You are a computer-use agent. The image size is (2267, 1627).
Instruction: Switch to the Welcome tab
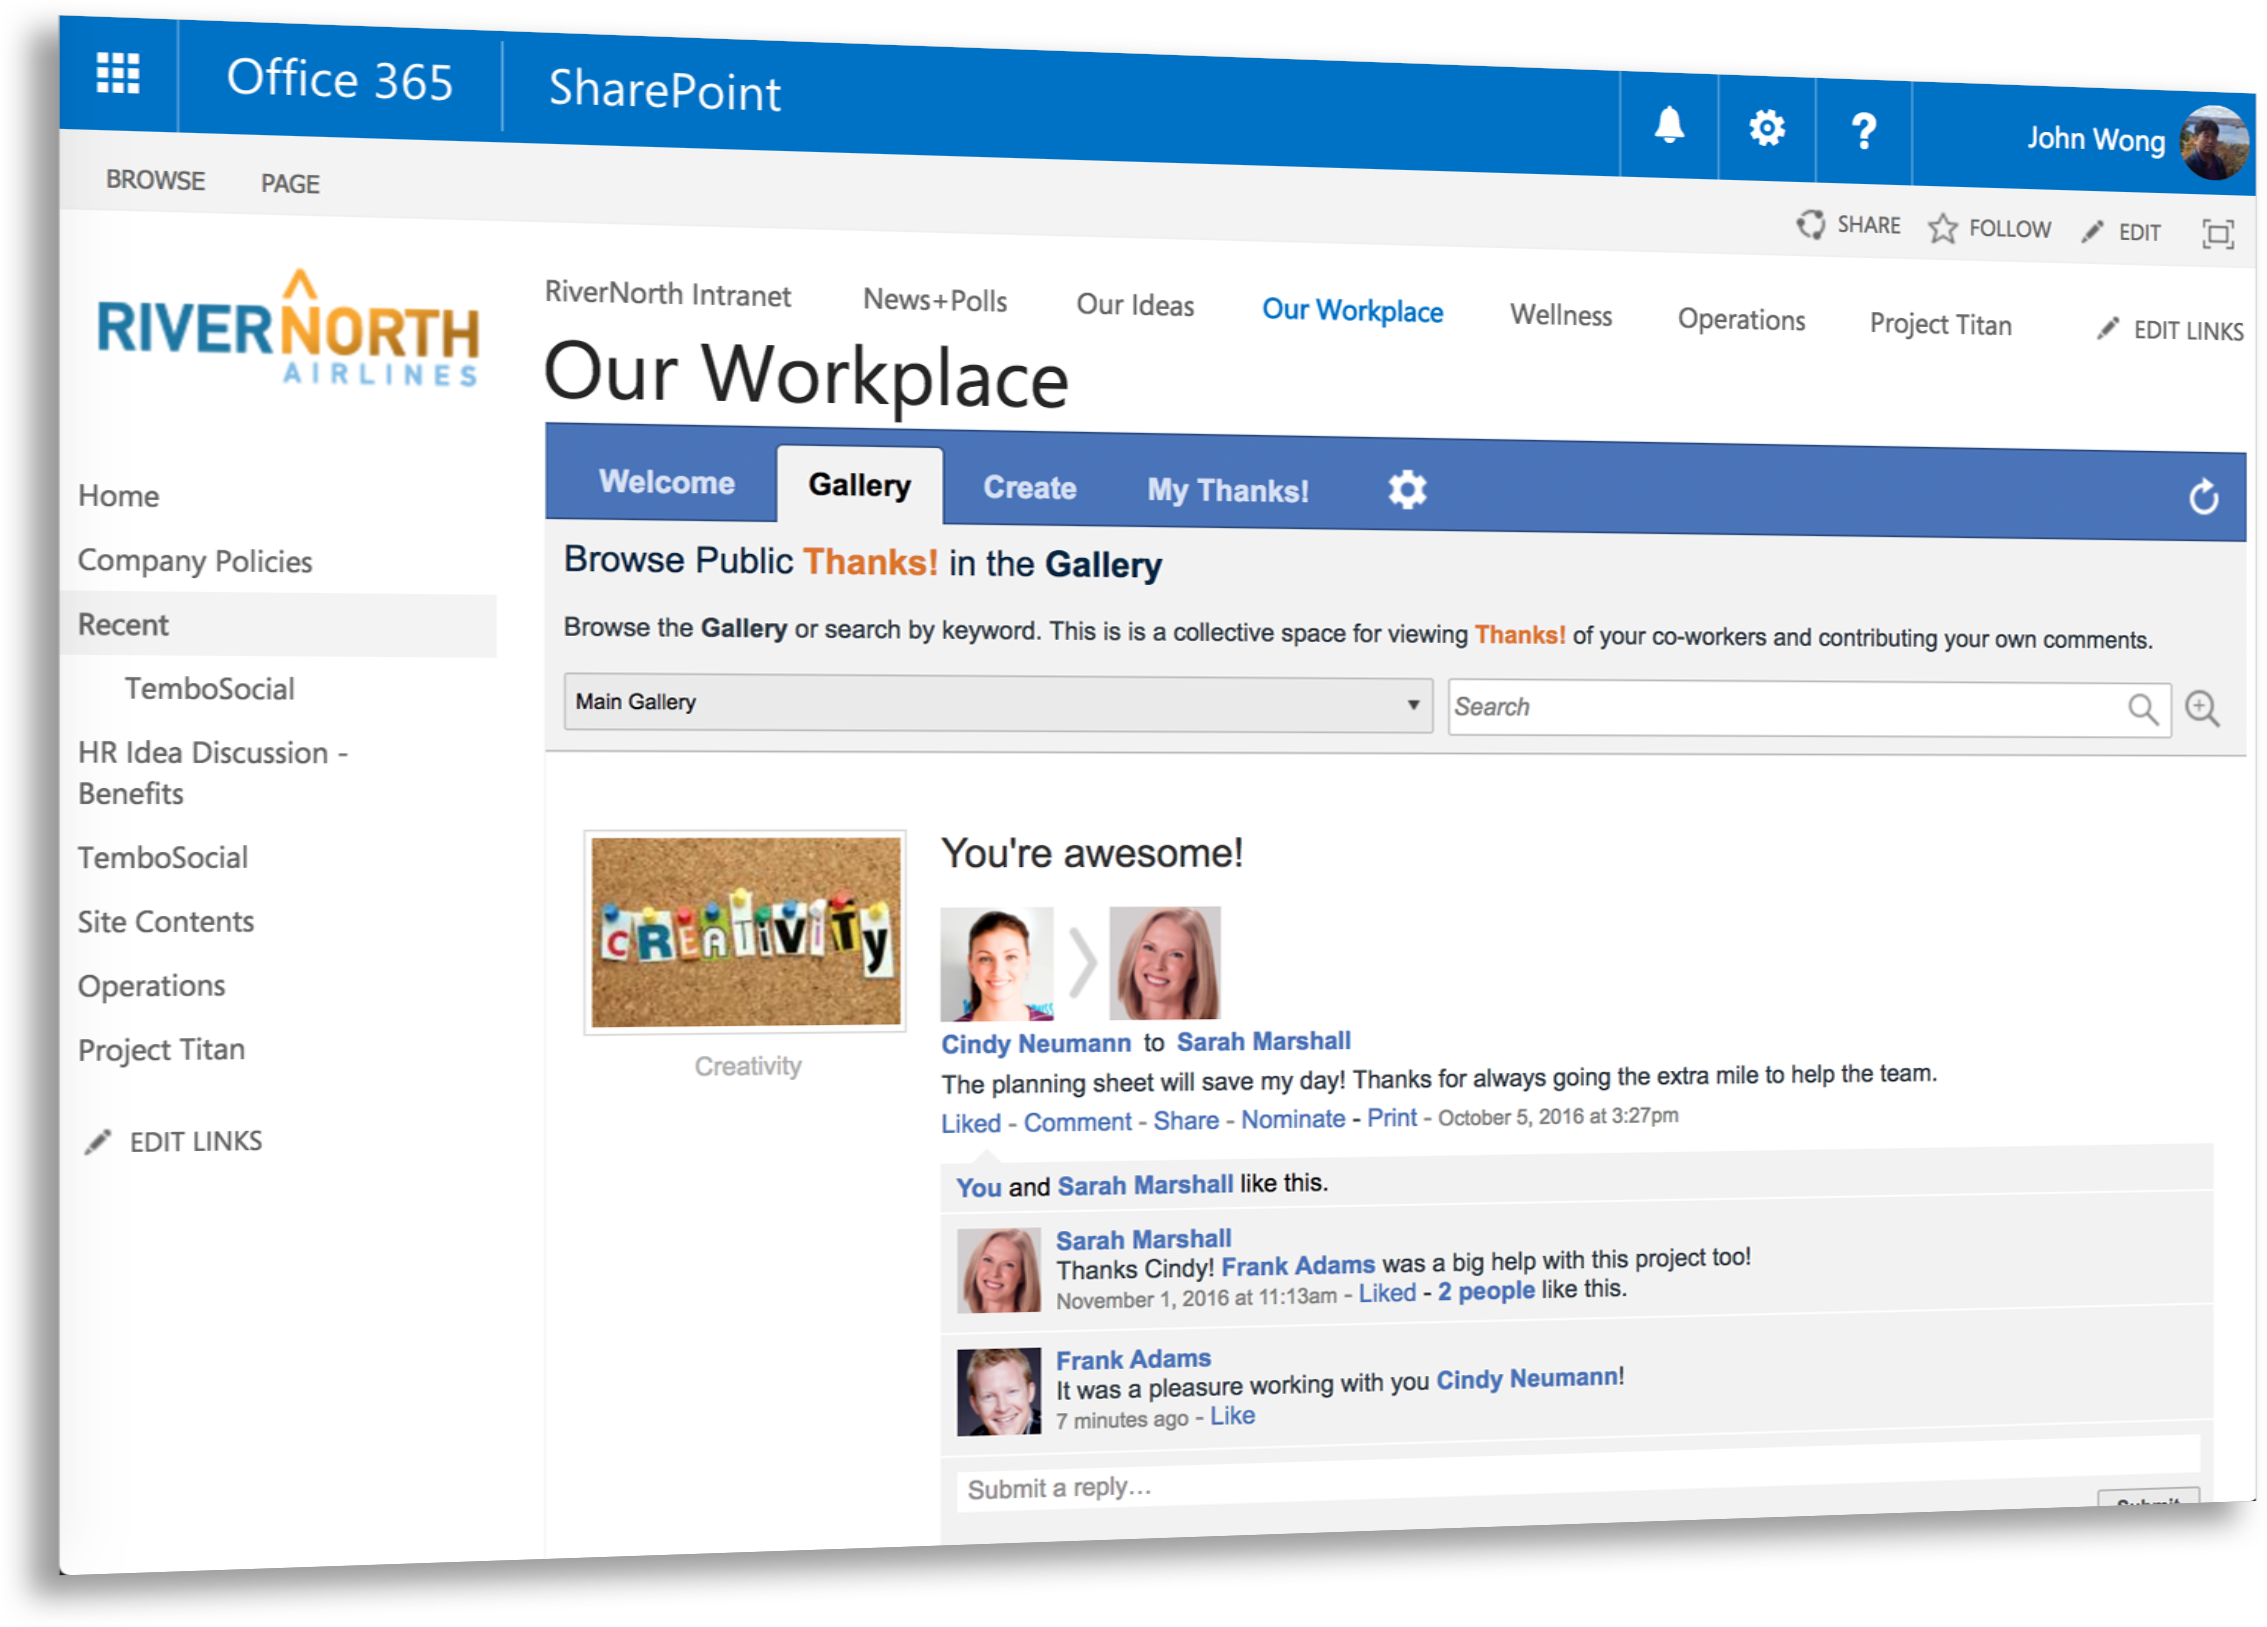[x=666, y=482]
